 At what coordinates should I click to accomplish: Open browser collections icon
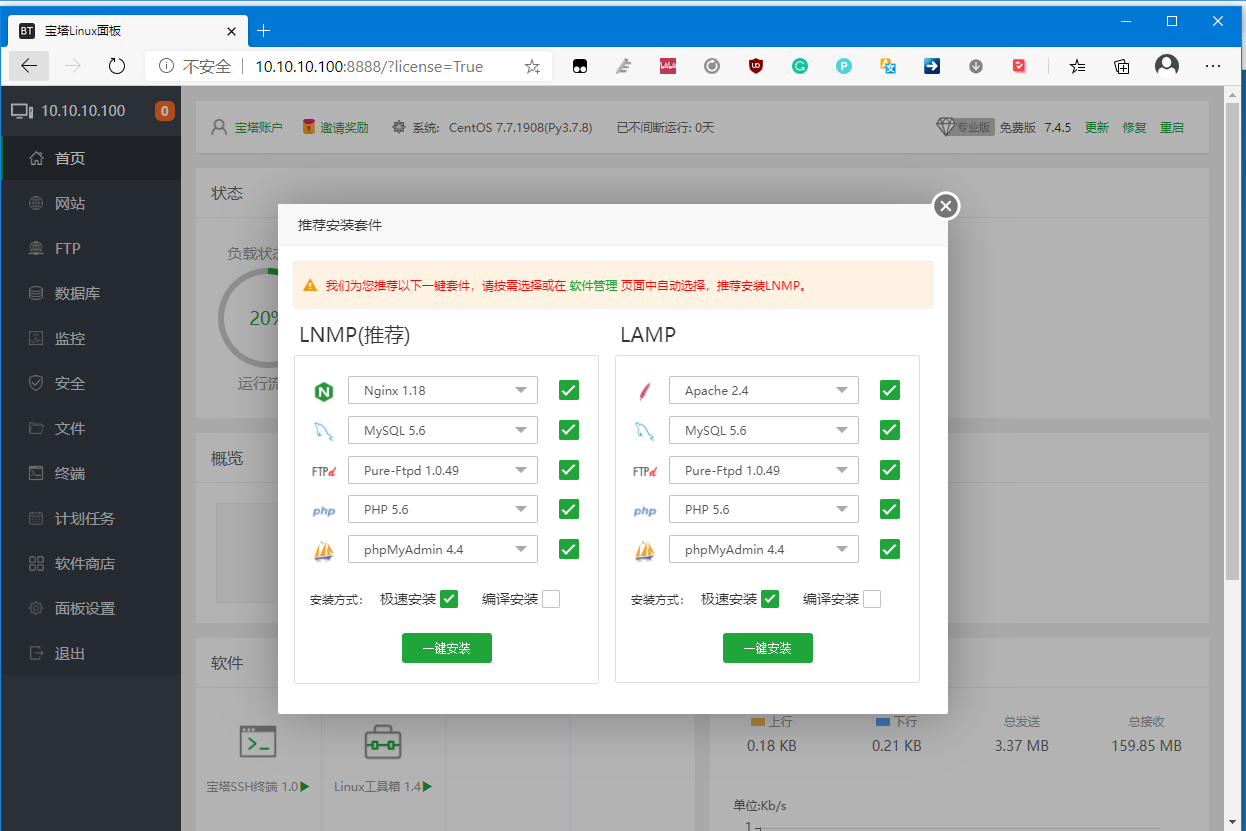(1122, 66)
